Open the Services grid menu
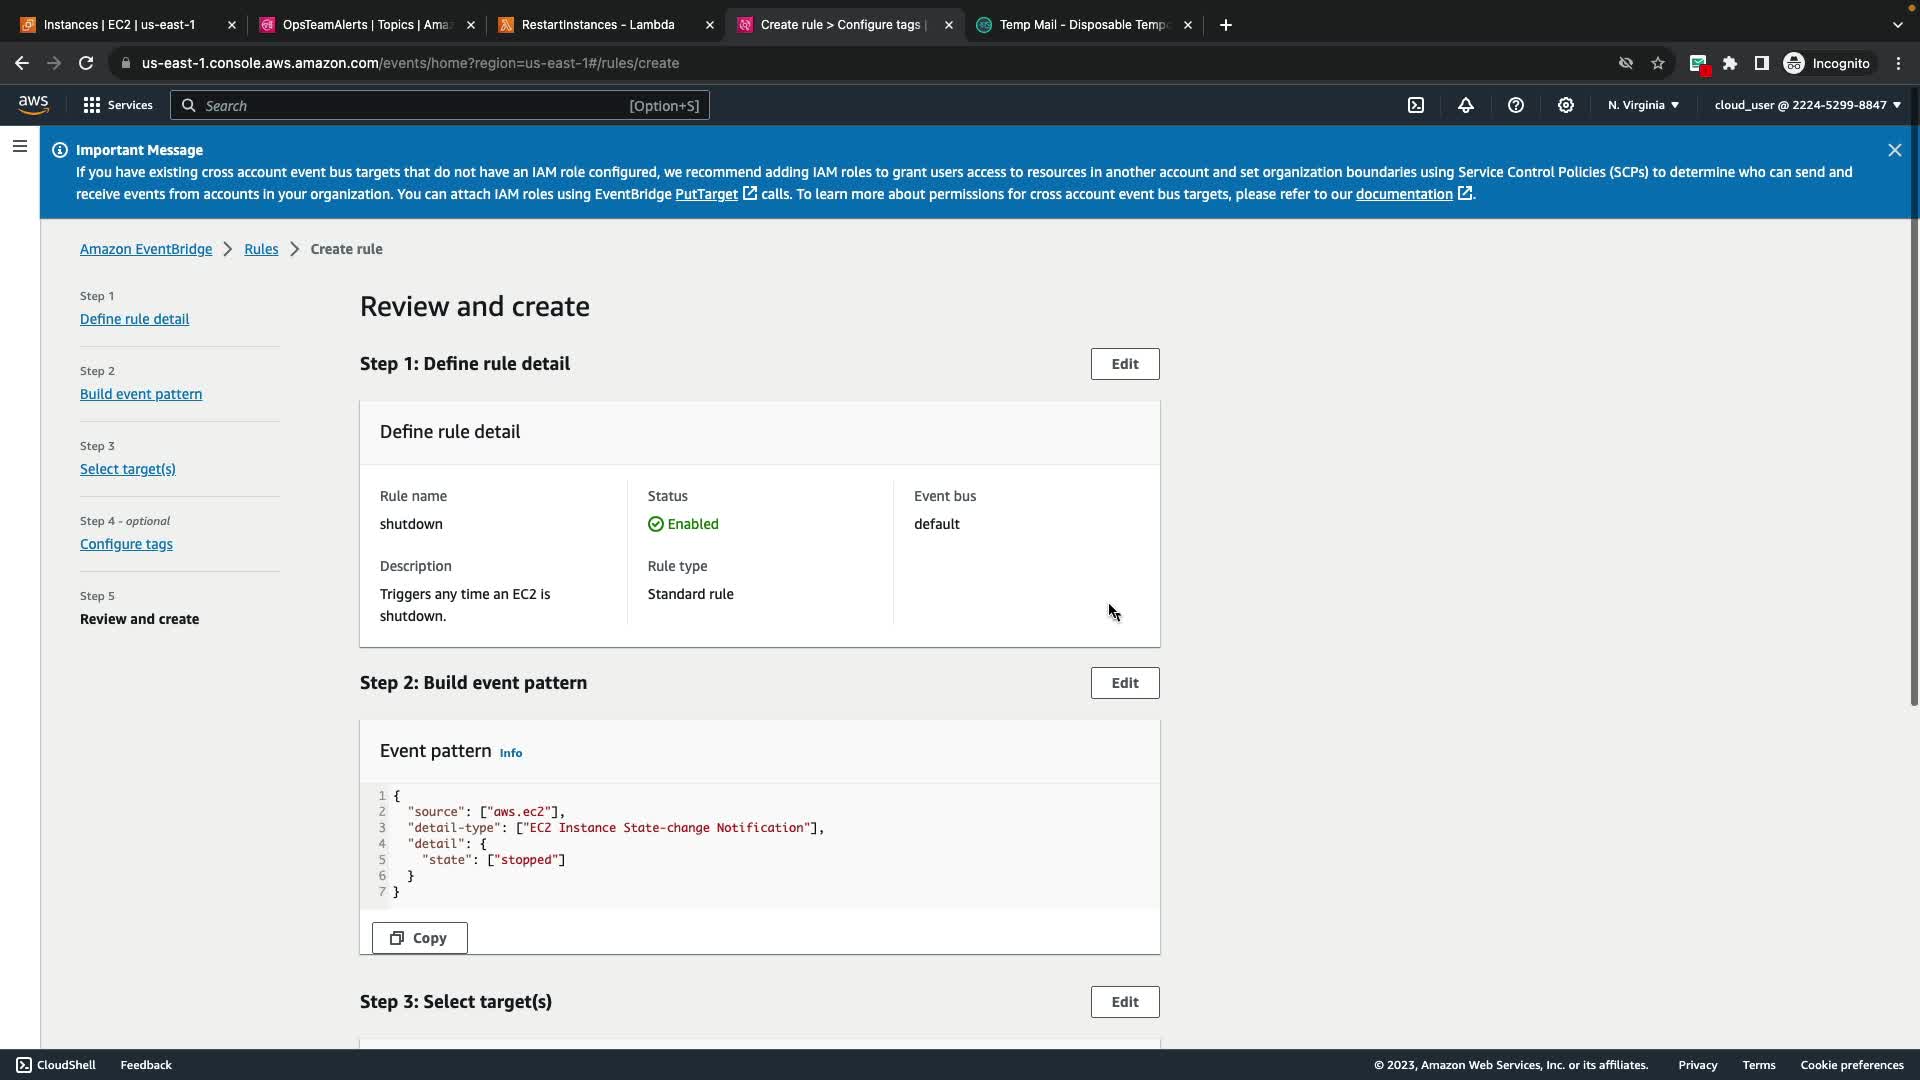 pyautogui.click(x=117, y=105)
